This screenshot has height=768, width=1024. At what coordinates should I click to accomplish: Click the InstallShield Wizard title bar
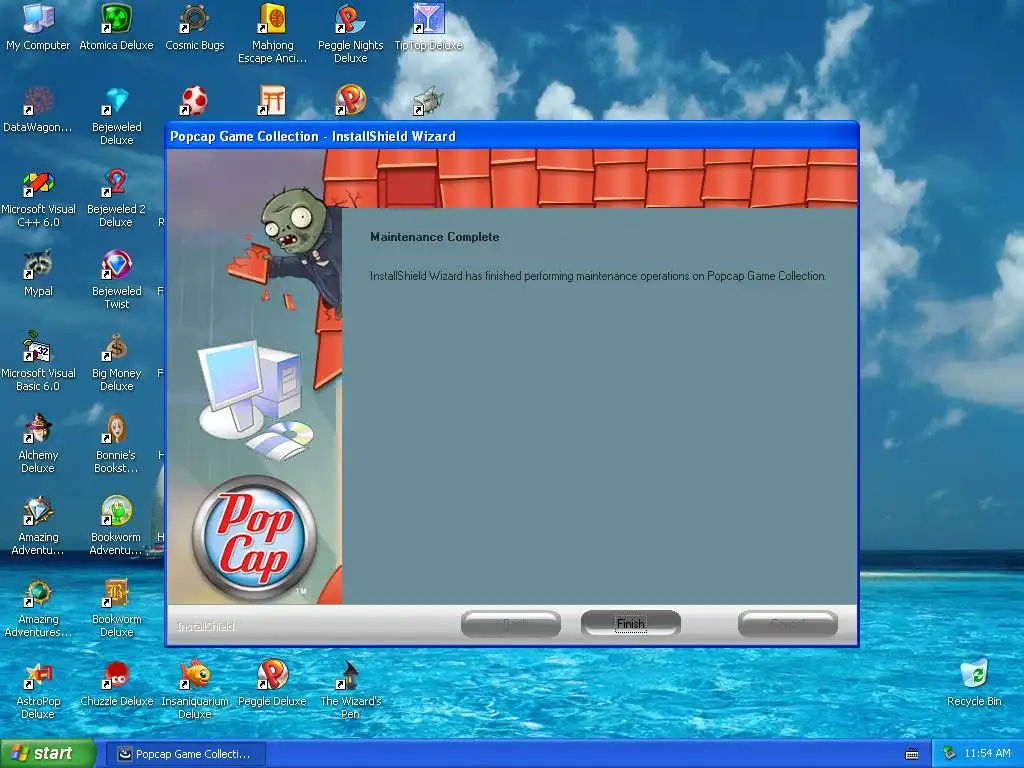point(511,136)
